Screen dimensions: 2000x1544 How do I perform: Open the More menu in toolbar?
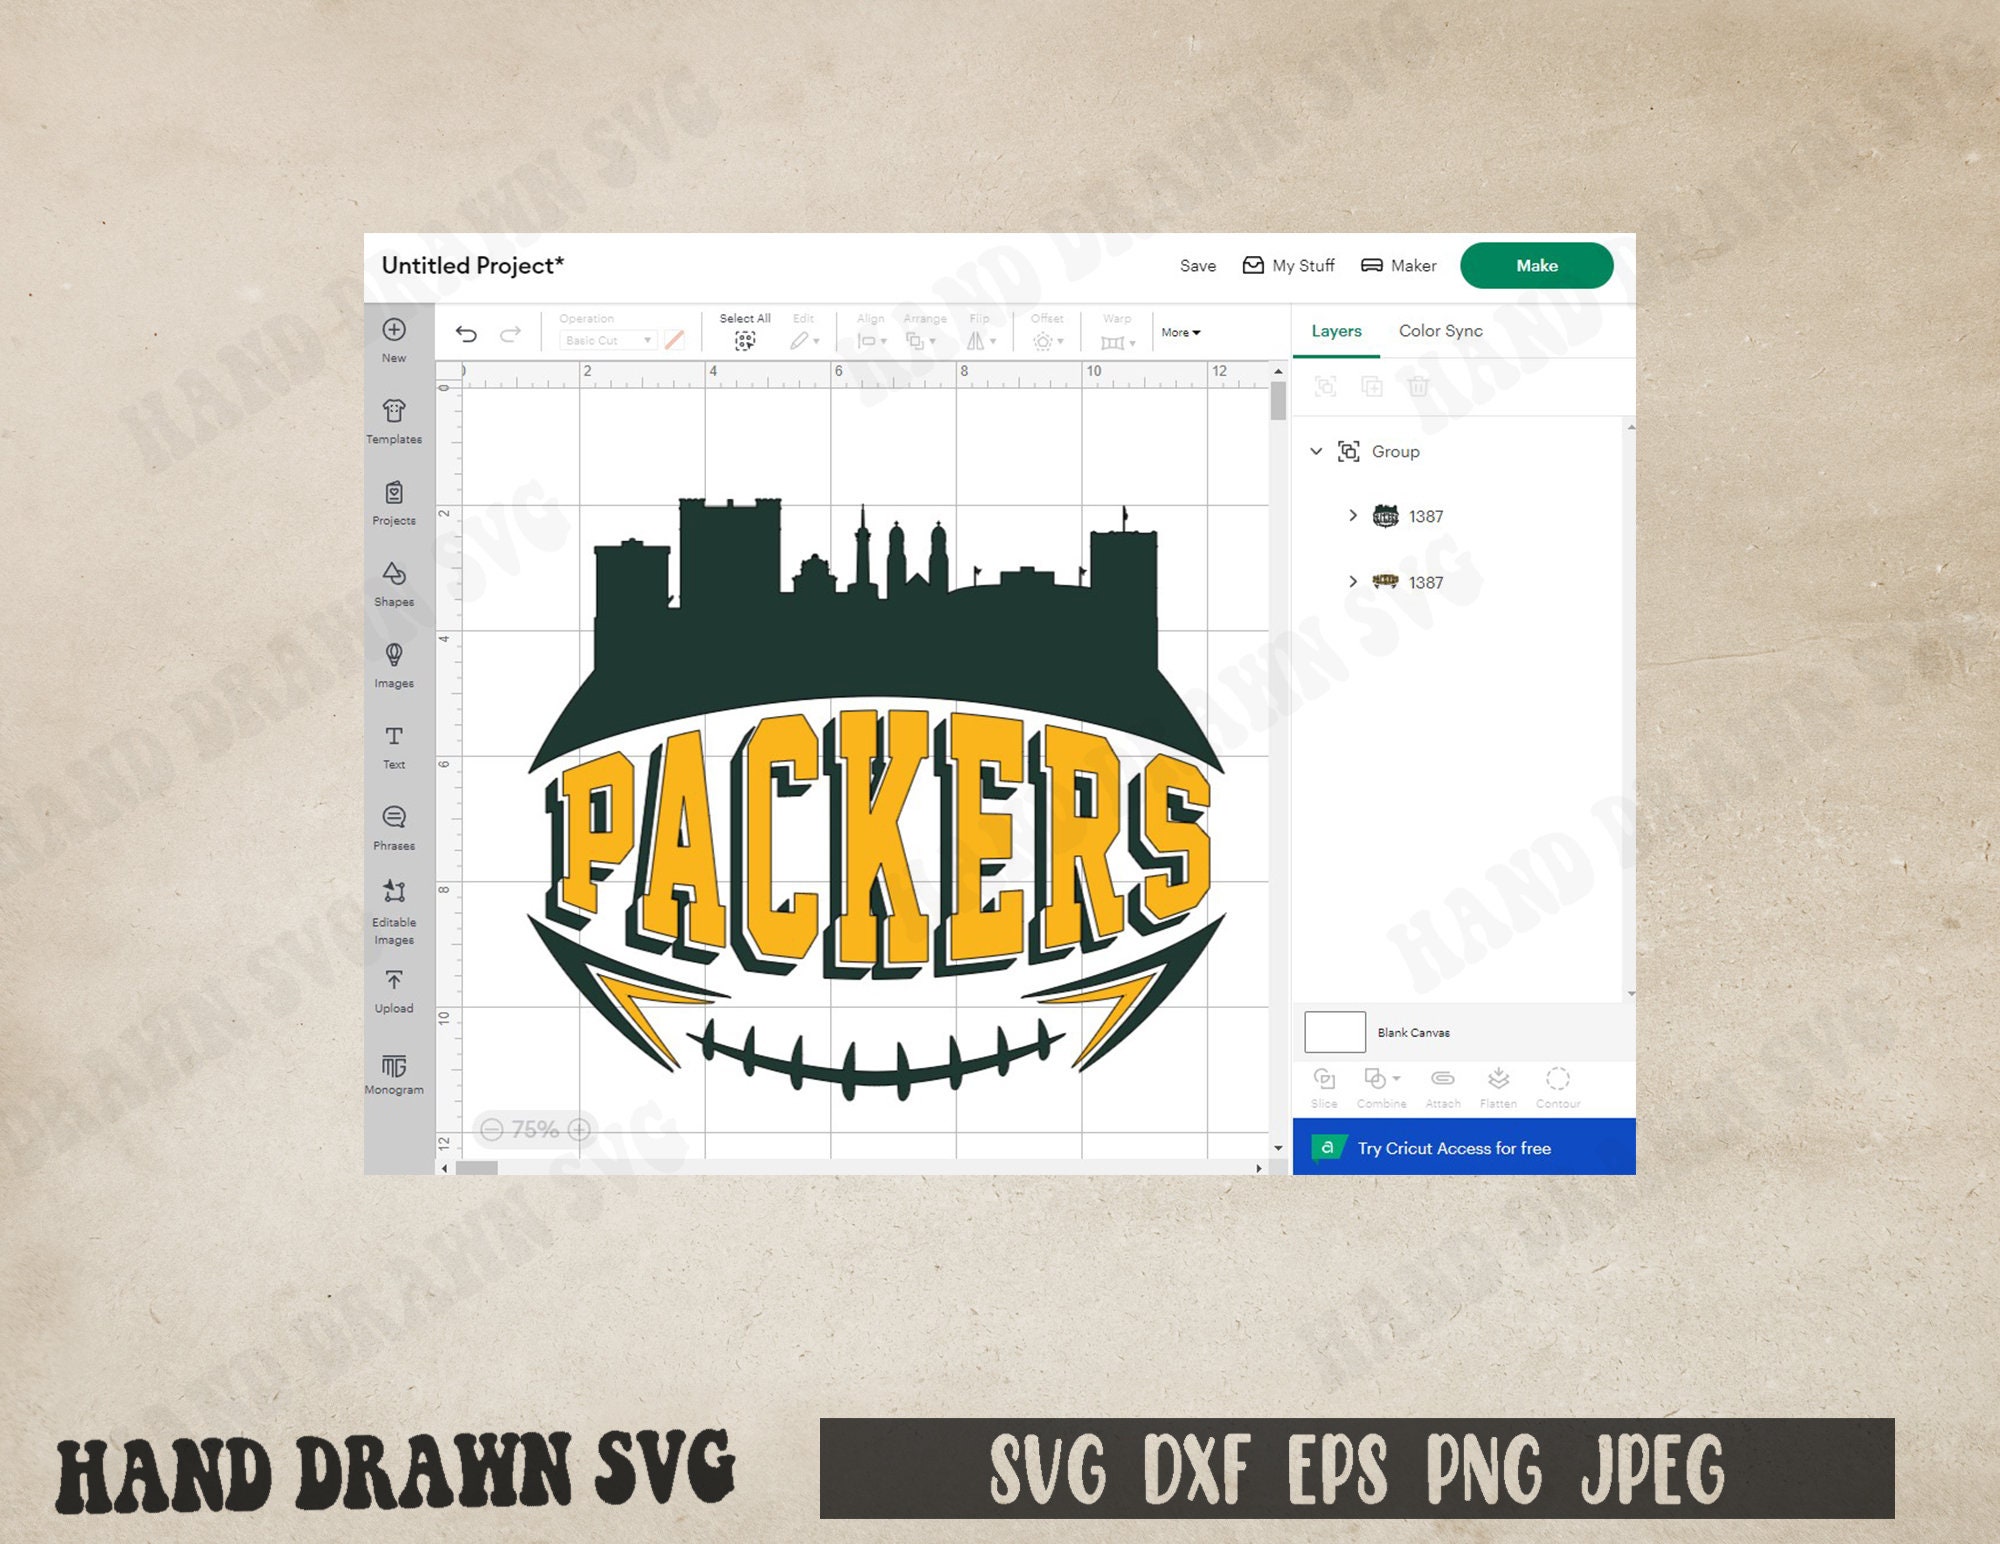coord(1180,333)
